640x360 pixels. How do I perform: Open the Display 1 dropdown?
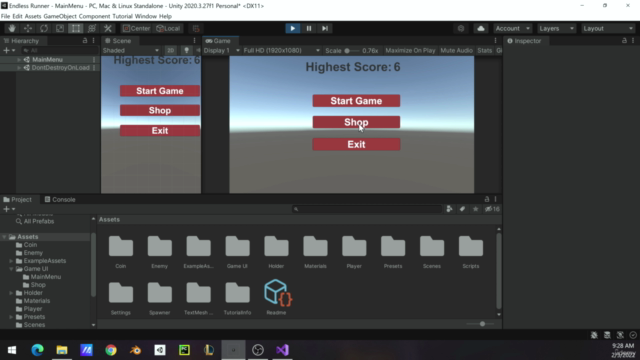[222, 50]
